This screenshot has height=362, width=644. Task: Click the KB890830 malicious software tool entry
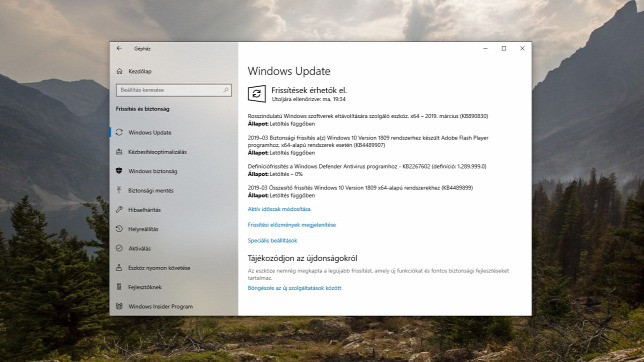[368, 116]
